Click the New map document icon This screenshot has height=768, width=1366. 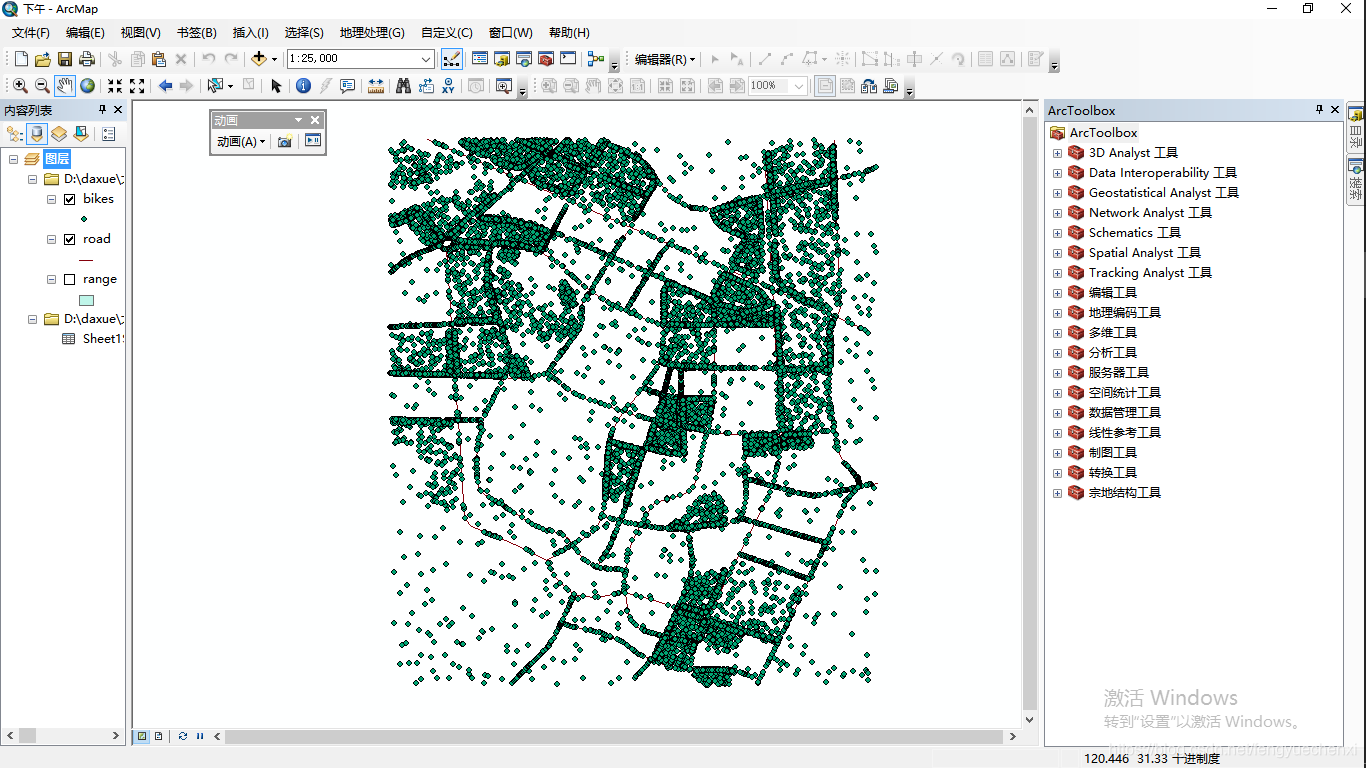(20, 59)
